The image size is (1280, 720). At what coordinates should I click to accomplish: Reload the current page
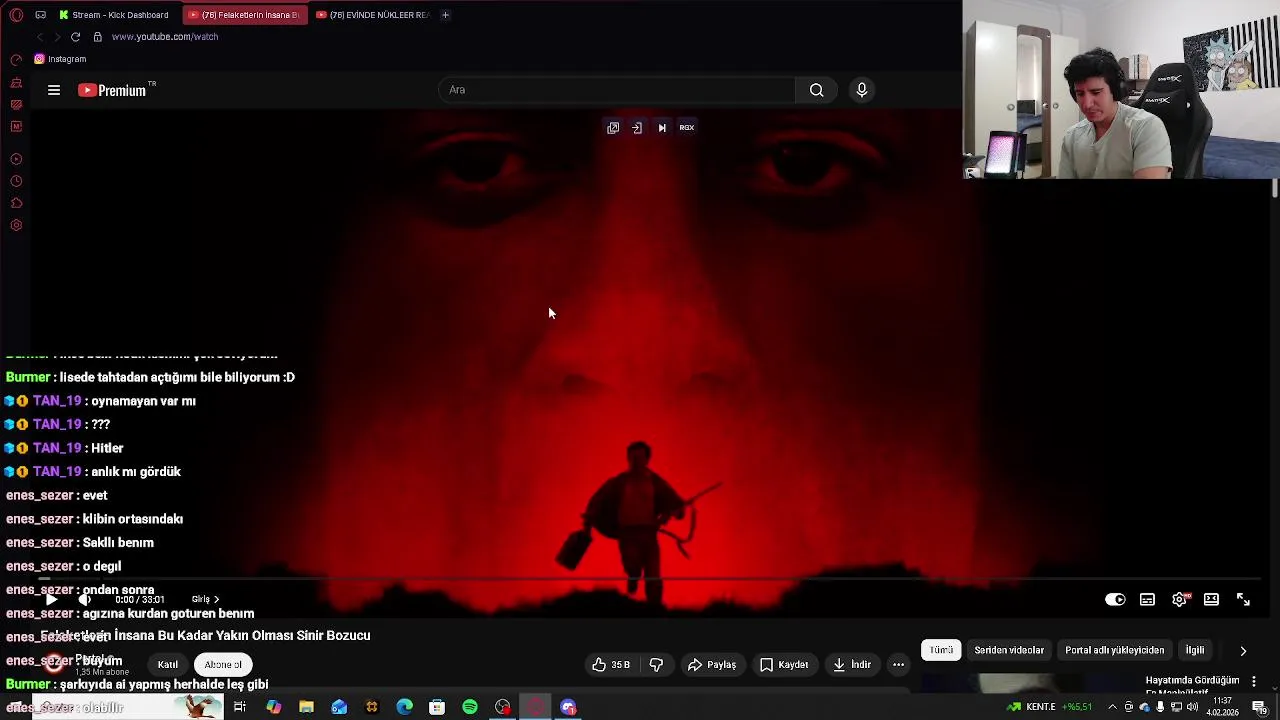[x=75, y=37]
